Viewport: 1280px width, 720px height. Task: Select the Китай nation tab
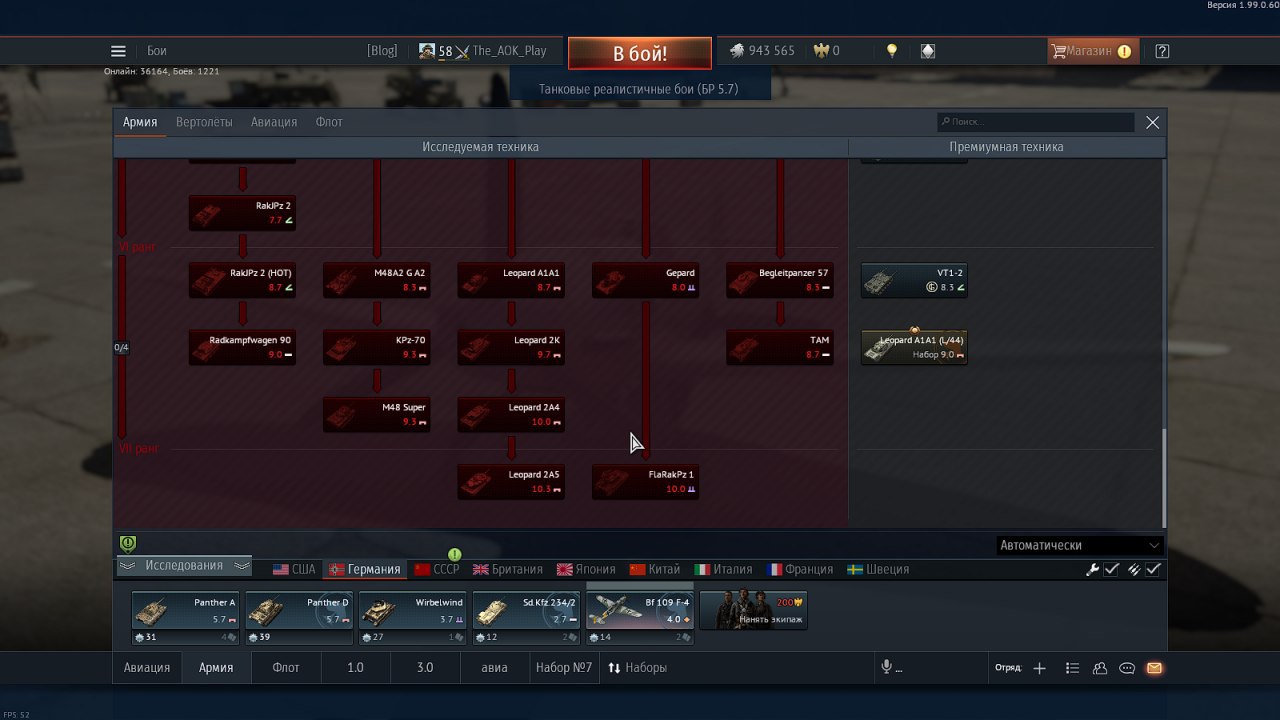[655, 569]
